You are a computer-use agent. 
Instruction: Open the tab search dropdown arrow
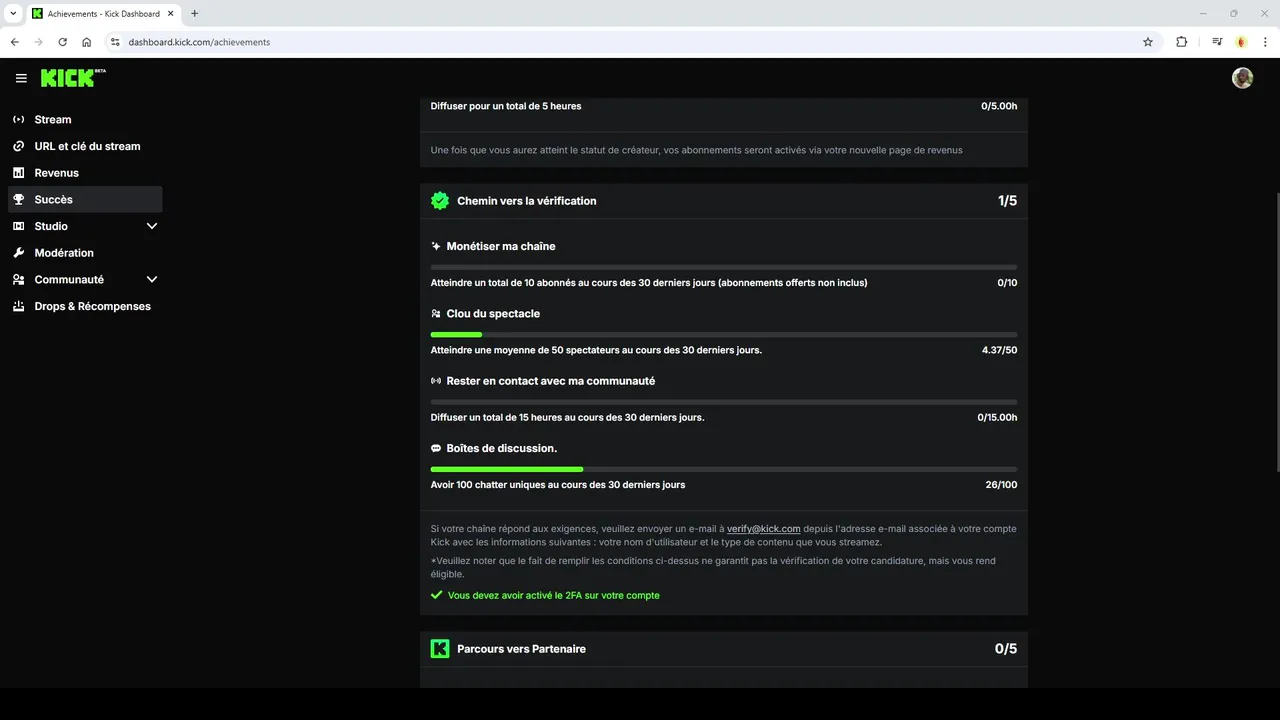point(13,13)
